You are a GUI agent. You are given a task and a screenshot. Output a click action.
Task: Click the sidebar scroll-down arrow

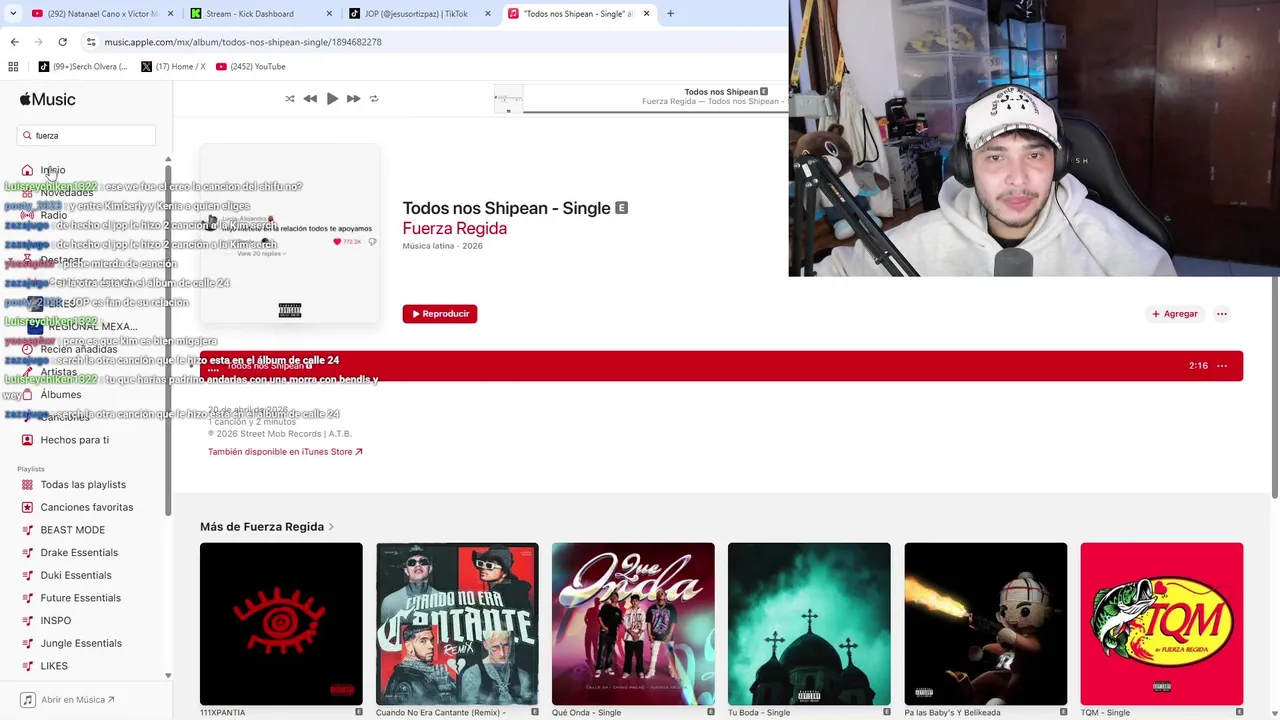[168, 676]
